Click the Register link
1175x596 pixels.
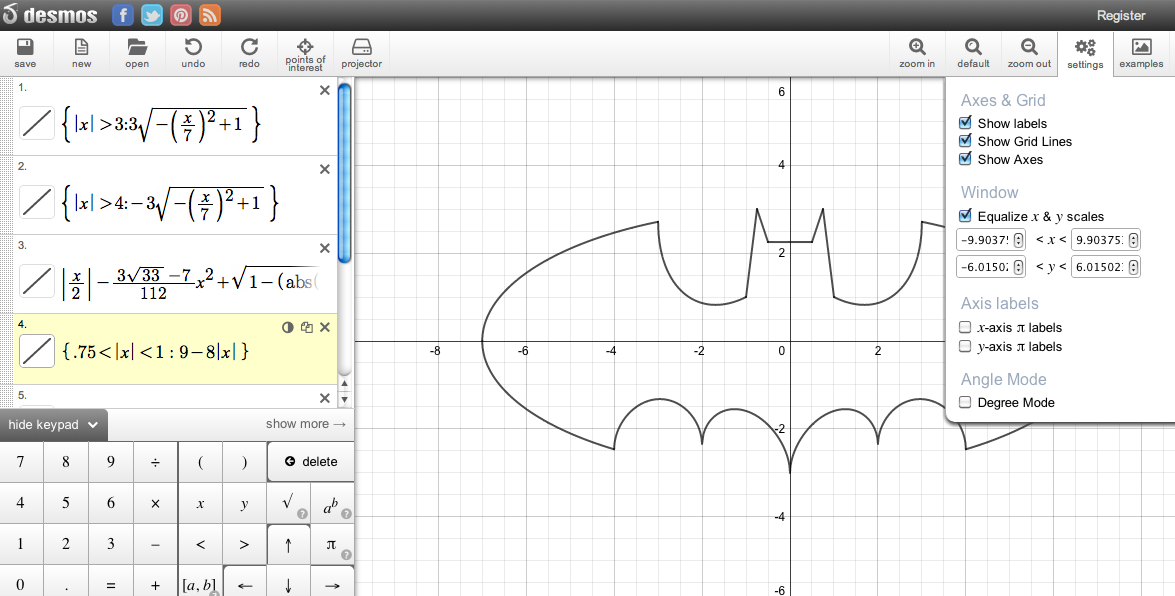1120,15
